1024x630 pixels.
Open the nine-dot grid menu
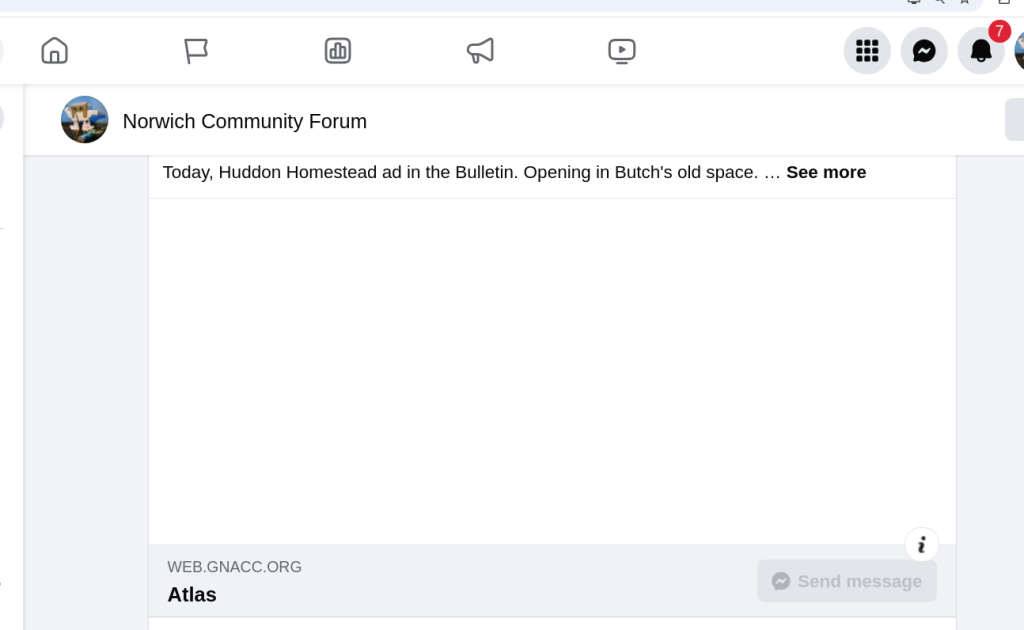pos(867,51)
